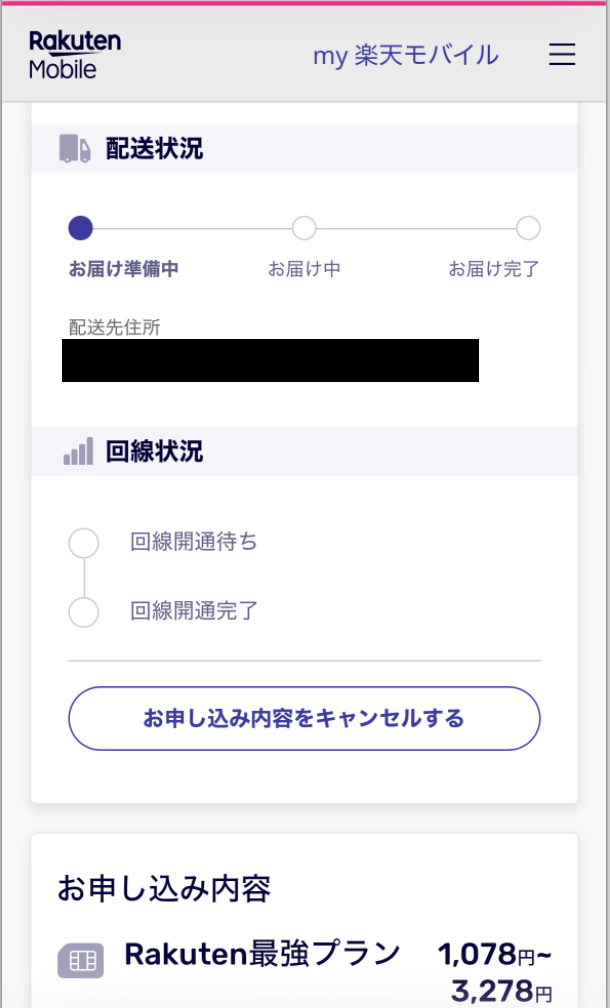
Task: Click the お申し込み内容 heading
Action: click(164, 887)
